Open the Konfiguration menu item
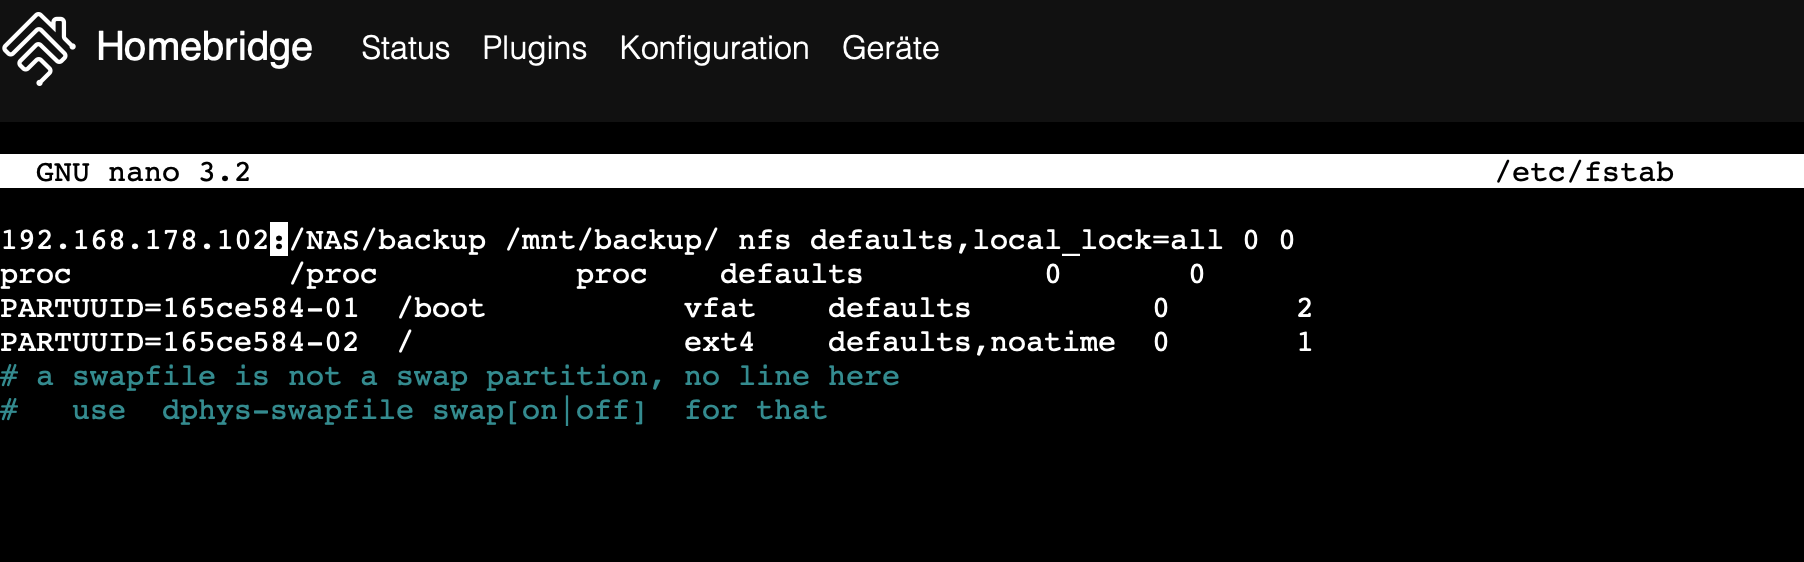The height and width of the screenshot is (562, 1804). (x=714, y=48)
